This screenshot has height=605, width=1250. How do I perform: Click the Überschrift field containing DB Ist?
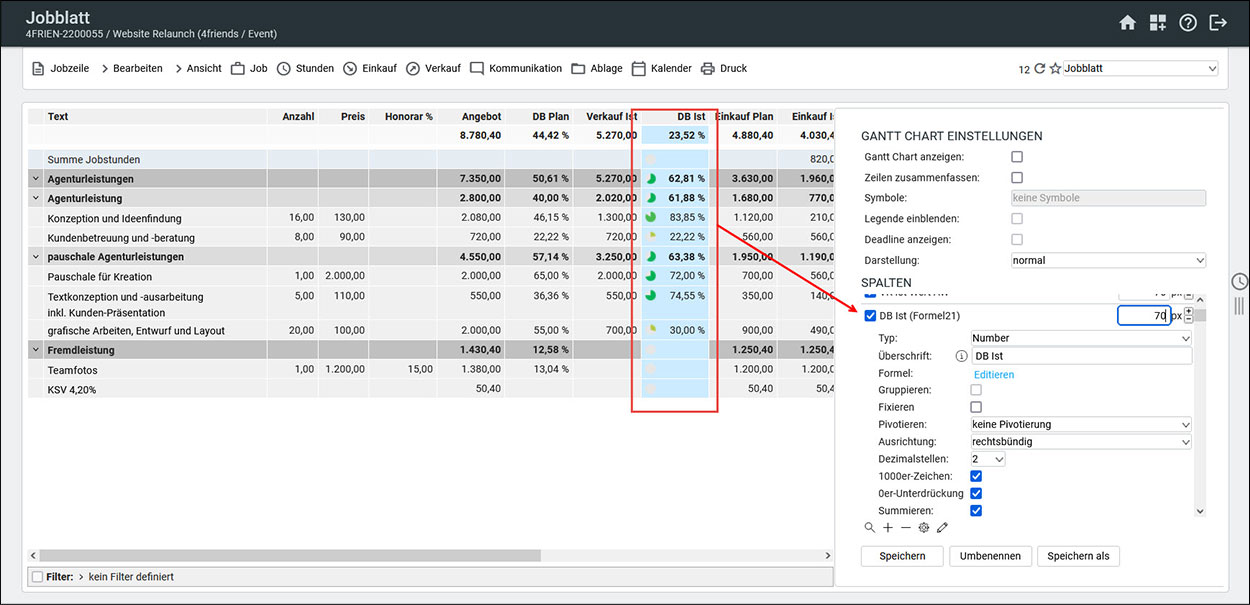pos(1081,356)
